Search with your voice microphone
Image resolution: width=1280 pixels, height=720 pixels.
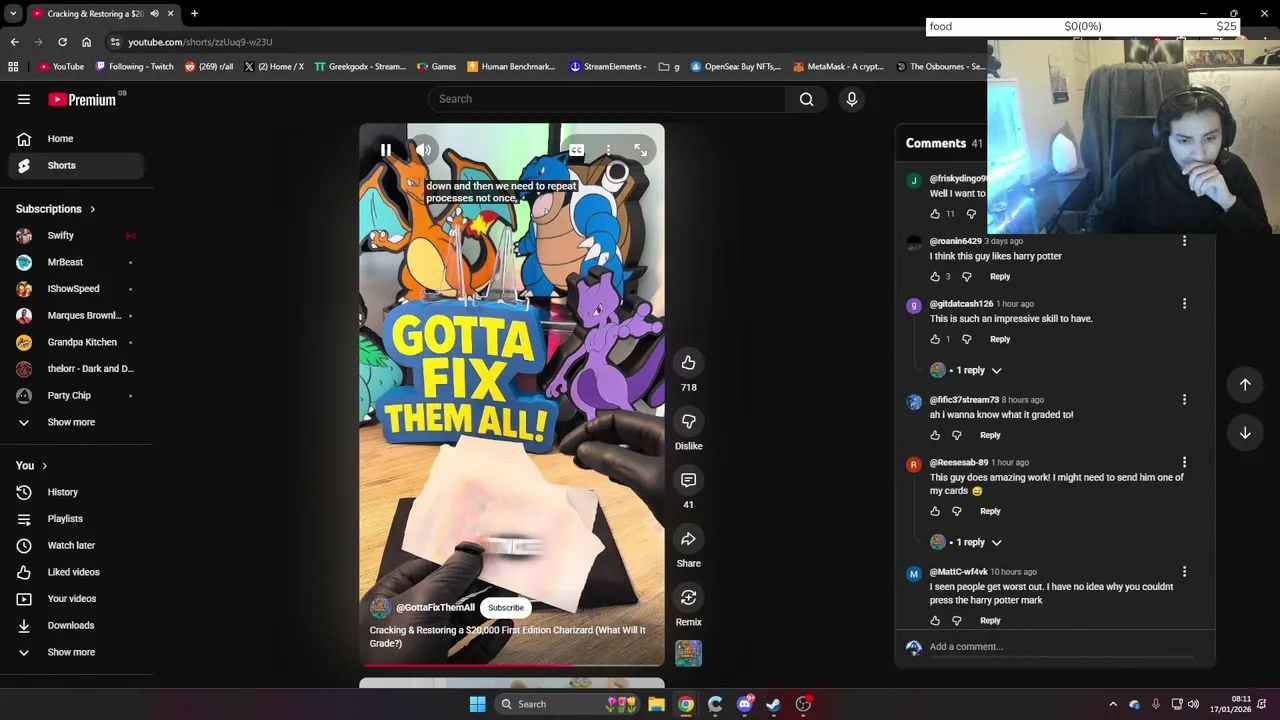(852, 99)
